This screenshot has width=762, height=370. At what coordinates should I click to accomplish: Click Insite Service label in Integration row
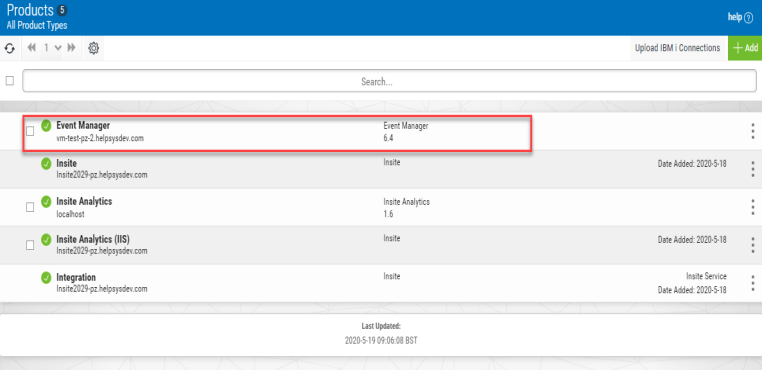[x=706, y=276]
